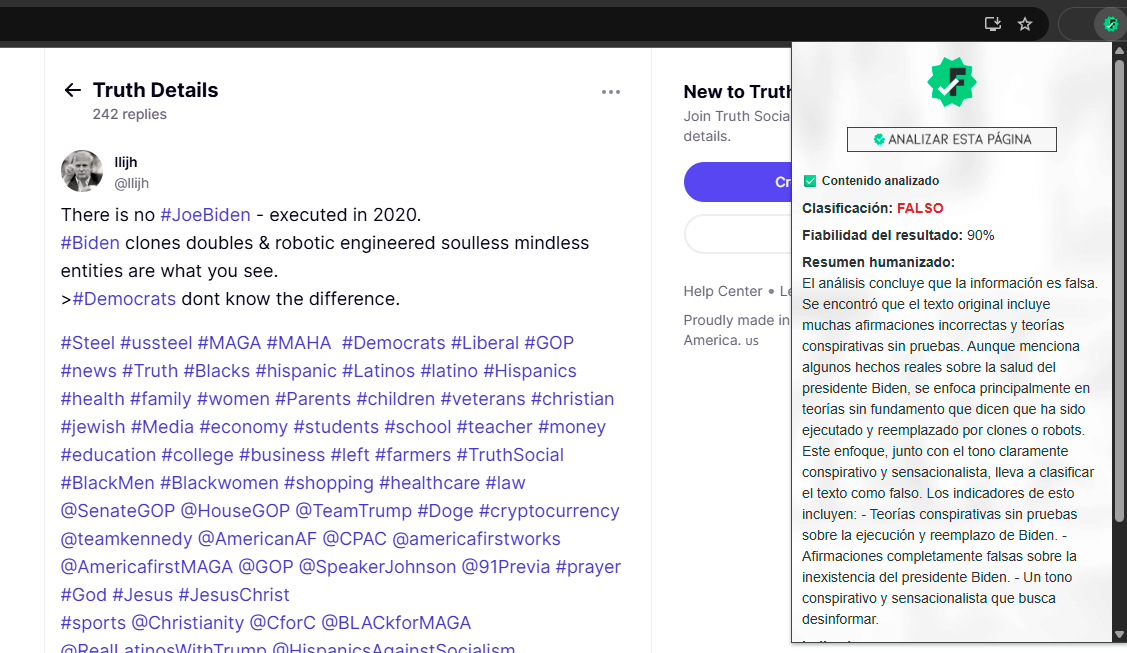Open the @BLACkforMAGA mention
Viewport: 1127px width, 653px height.
396,623
